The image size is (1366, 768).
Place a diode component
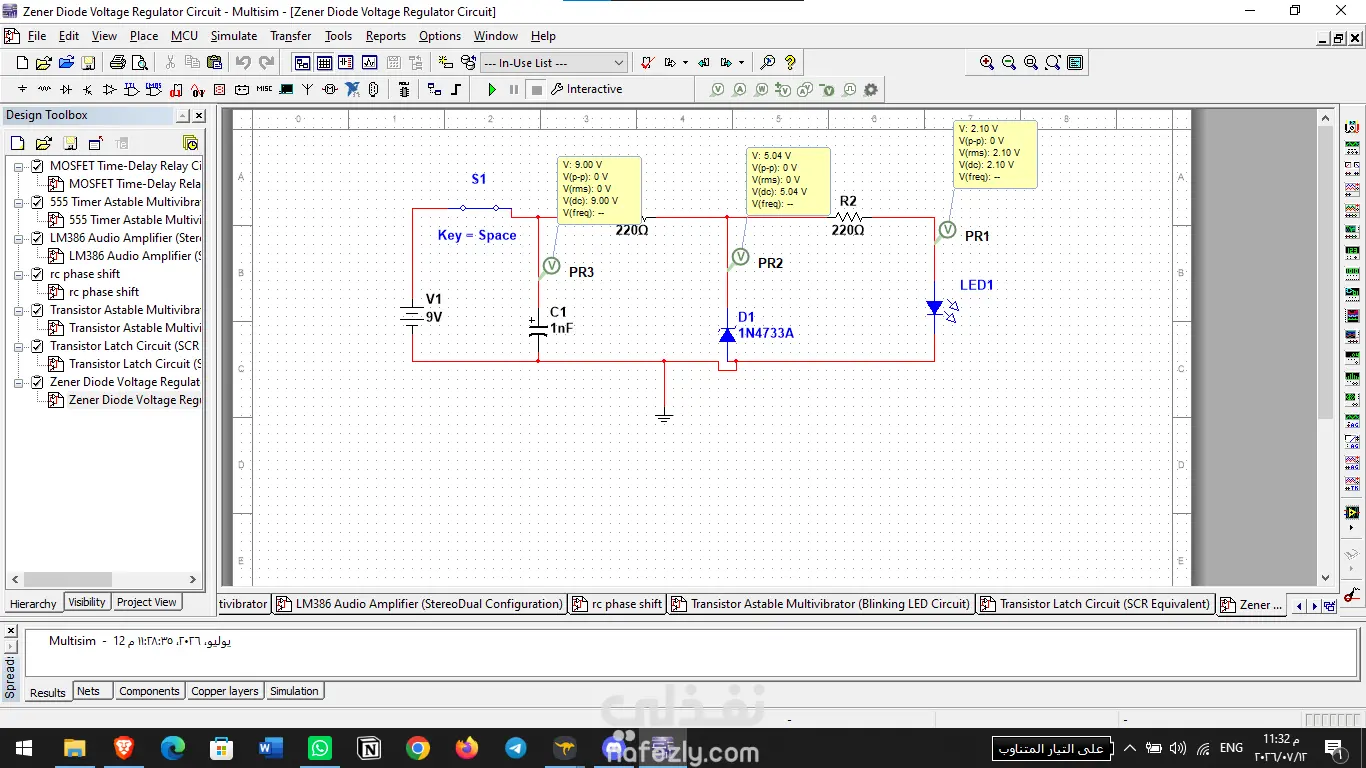tap(66, 89)
